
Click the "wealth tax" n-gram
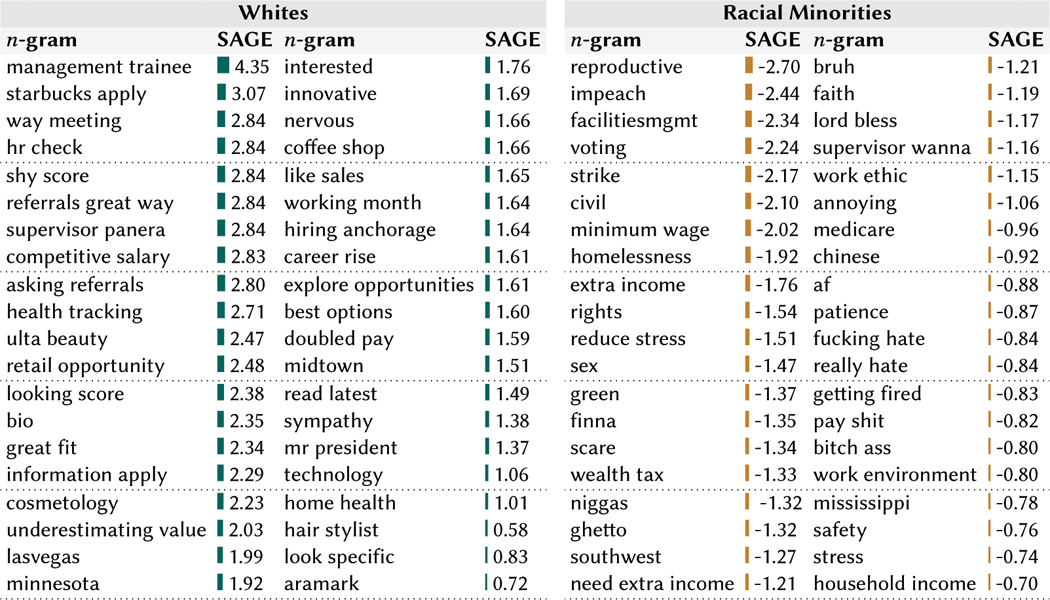point(614,475)
